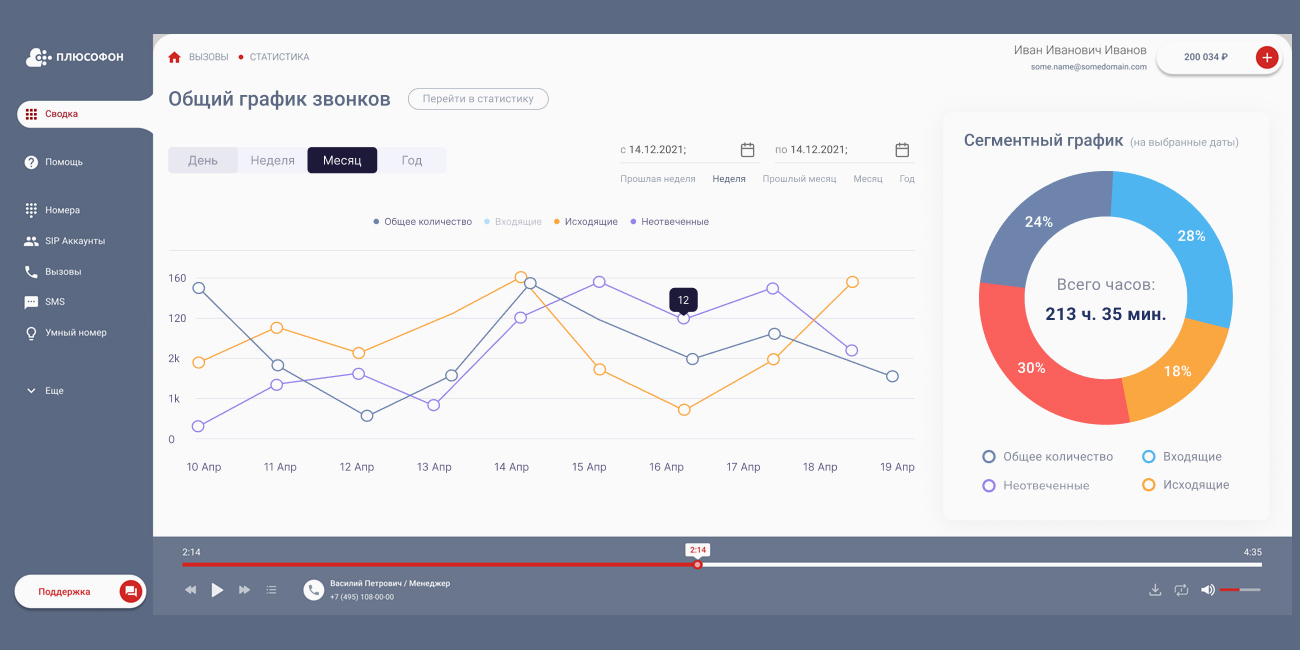Click the playback progress handle at 2:14
The image size is (1300, 650).
[x=698, y=565]
